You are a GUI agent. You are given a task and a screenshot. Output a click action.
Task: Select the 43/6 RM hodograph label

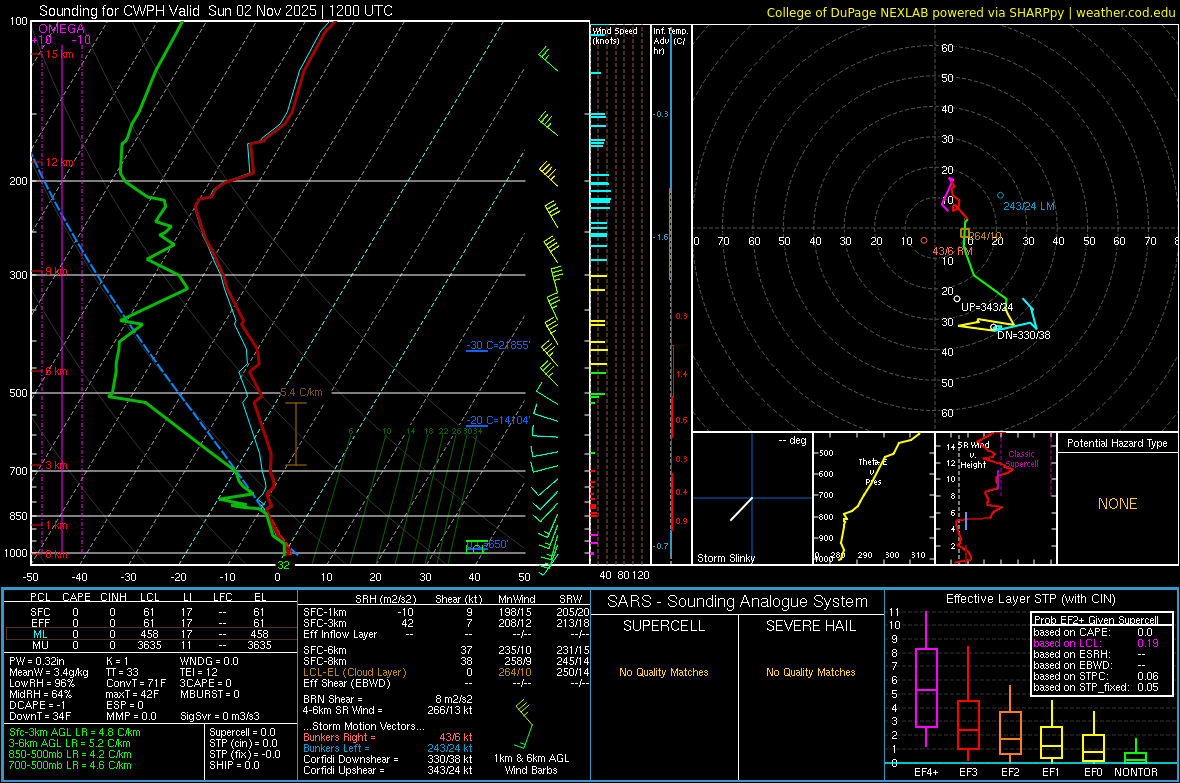pos(952,251)
